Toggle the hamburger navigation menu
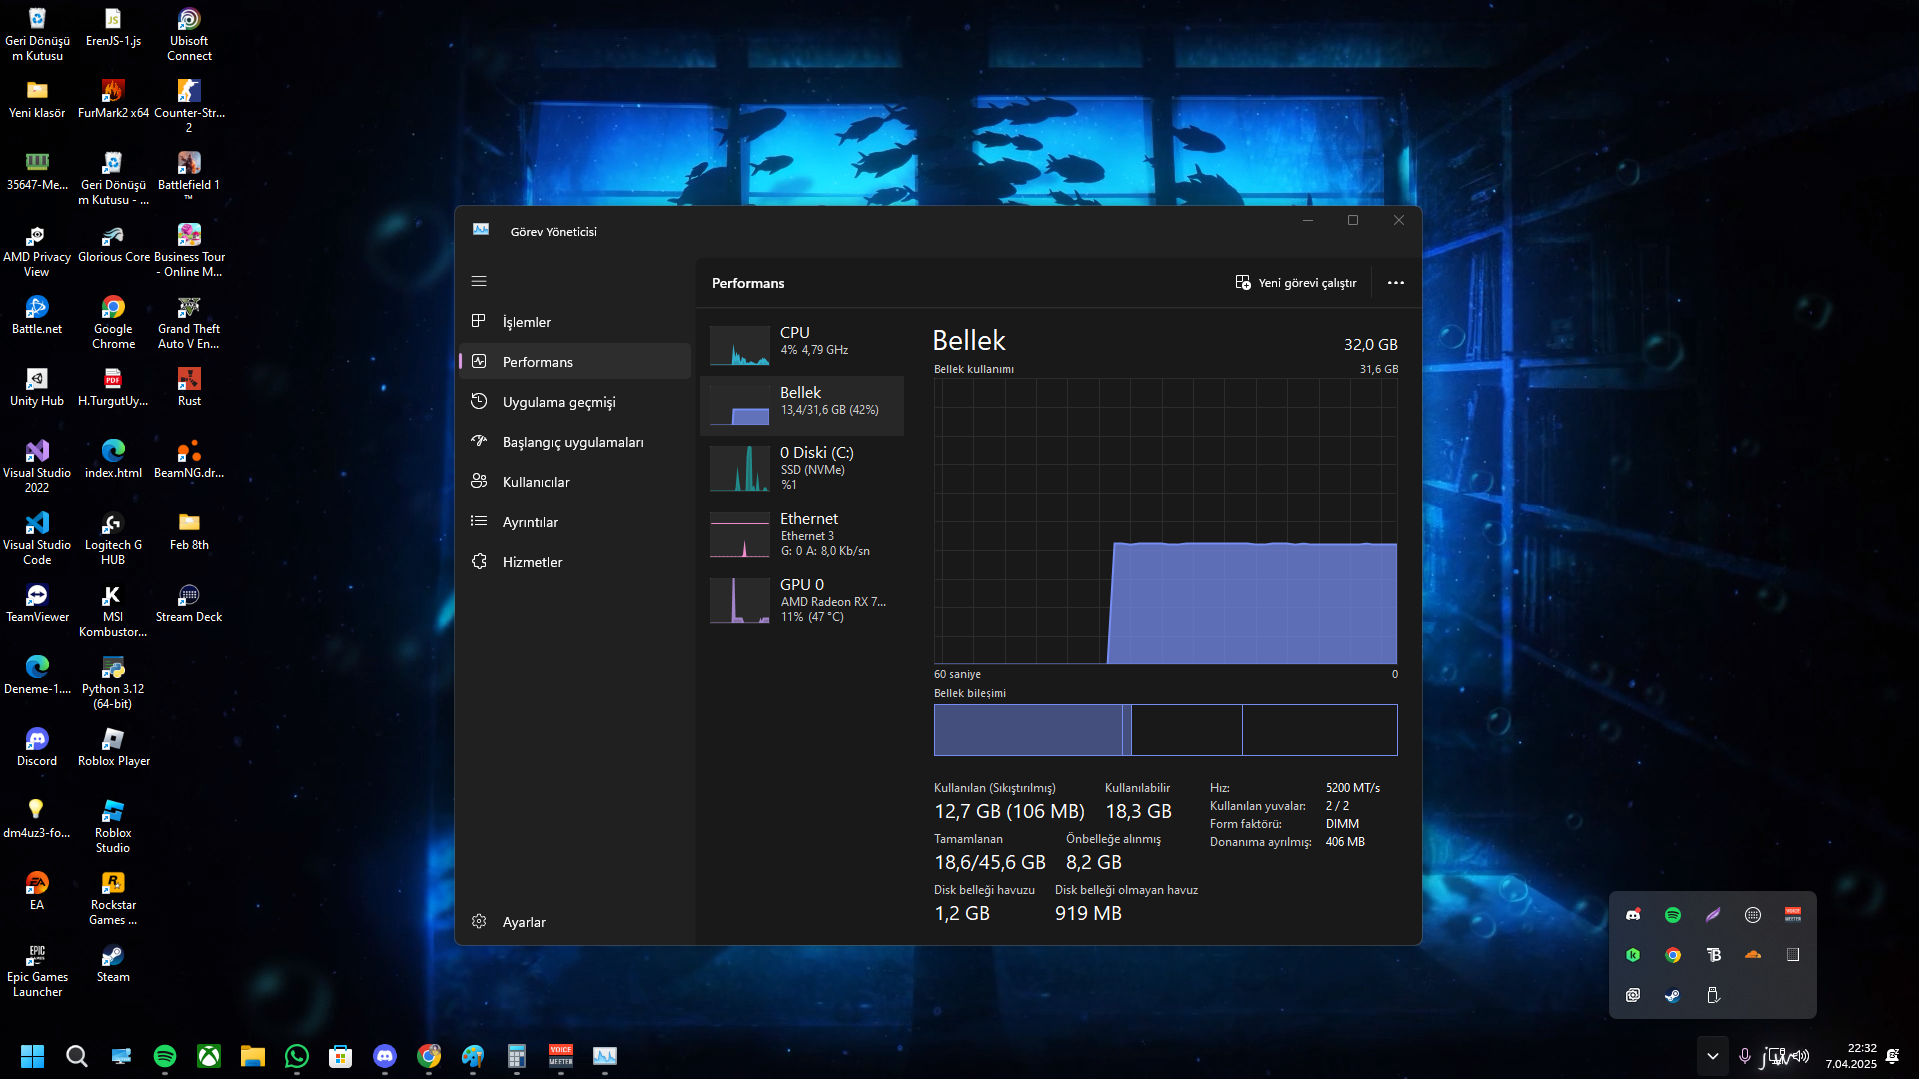 point(479,281)
